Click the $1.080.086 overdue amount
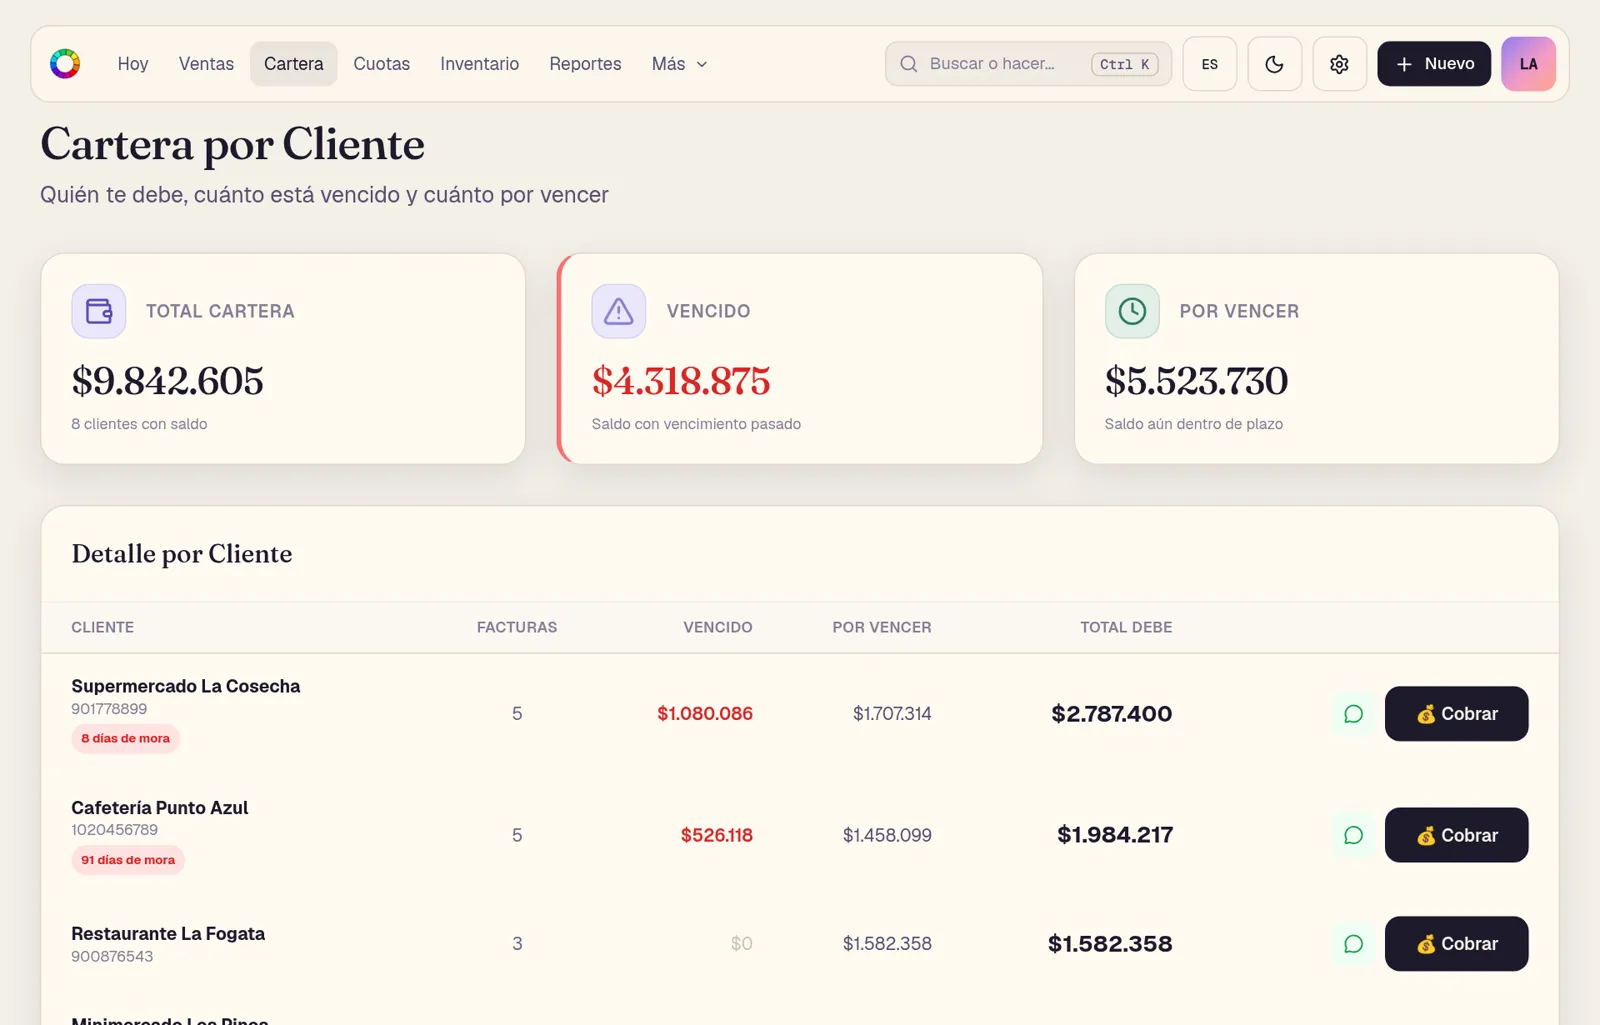 coord(705,714)
